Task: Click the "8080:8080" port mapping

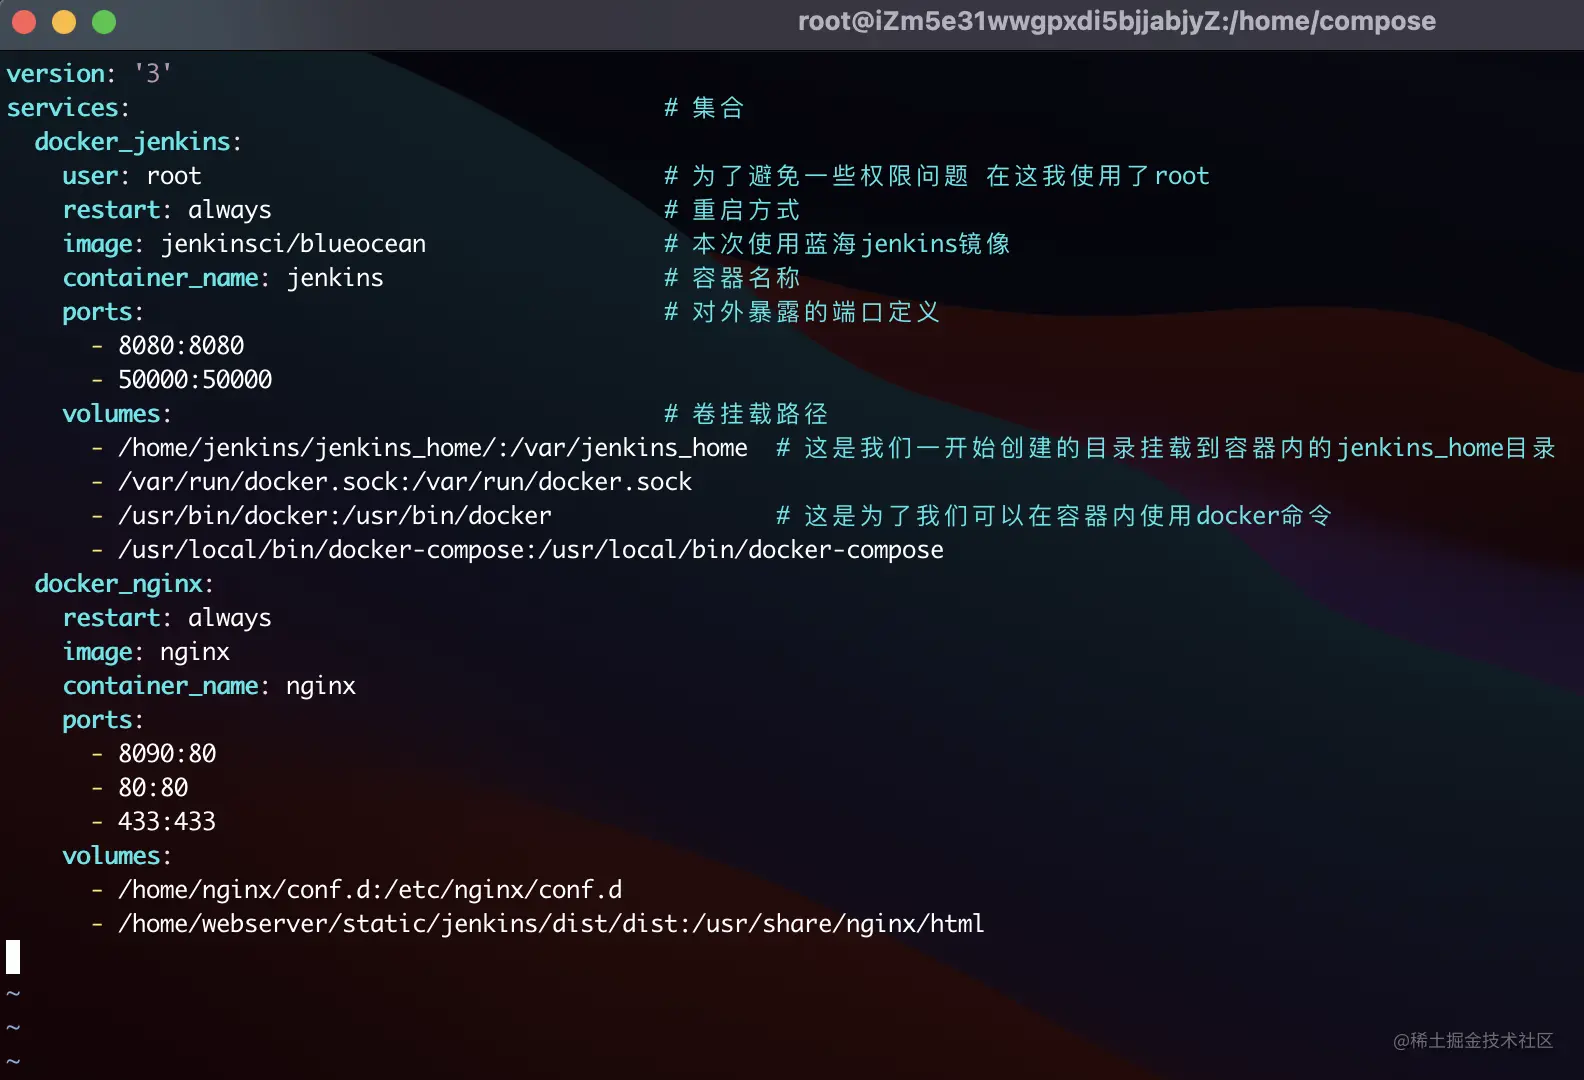Action: (181, 346)
